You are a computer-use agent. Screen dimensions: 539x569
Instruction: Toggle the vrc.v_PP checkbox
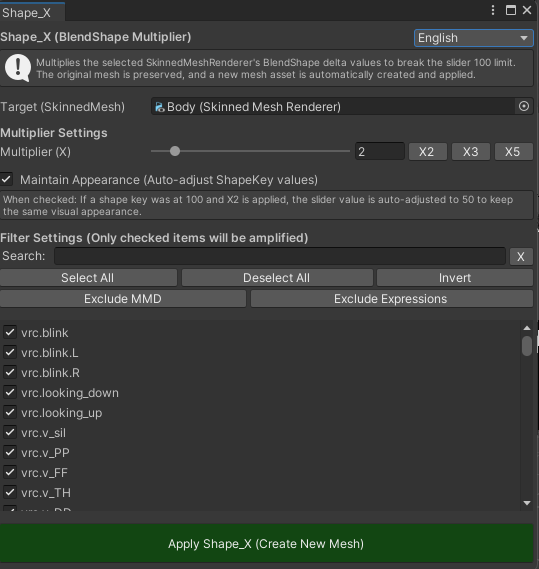[x=10, y=452]
